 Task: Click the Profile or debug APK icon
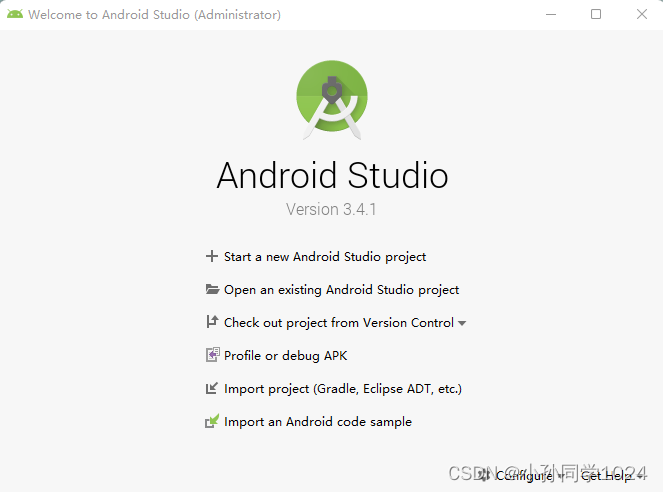point(212,355)
